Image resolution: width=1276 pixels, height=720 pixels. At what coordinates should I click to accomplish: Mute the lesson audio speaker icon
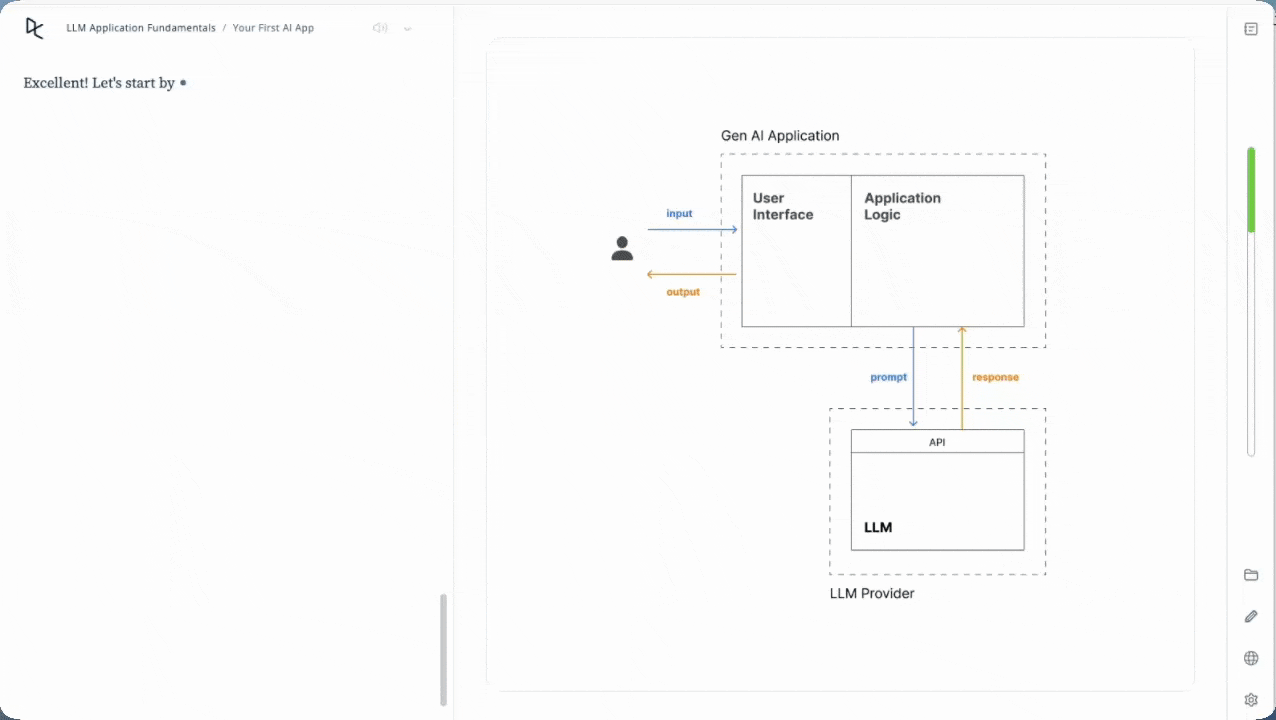pyautogui.click(x=379, y=28)
